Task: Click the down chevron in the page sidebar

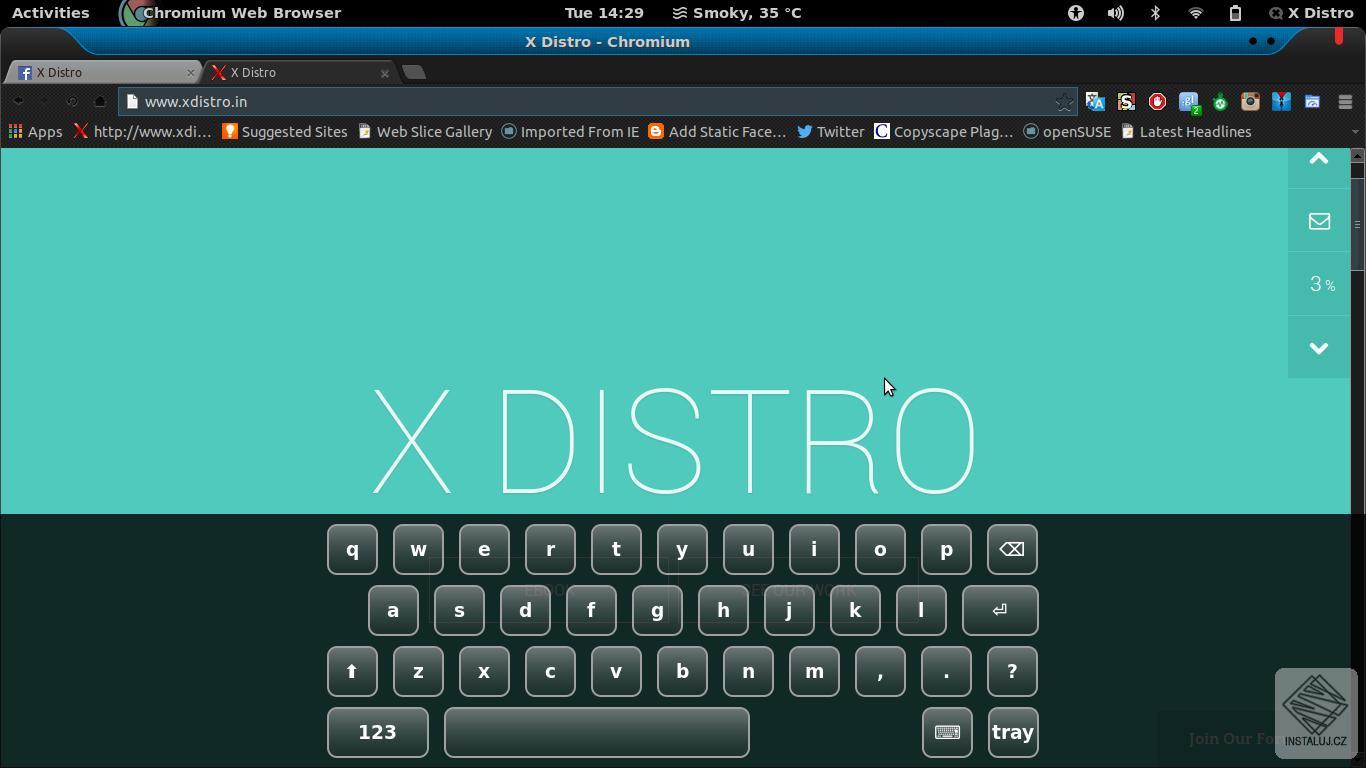Action: pyautogui.click(x=1319, y=348)
